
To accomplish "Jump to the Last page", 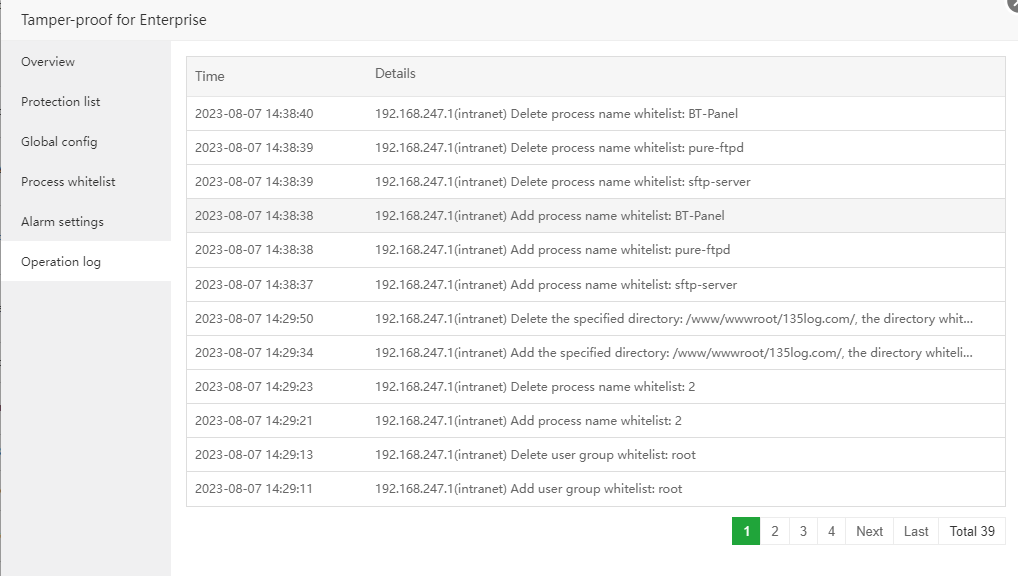I will [916, 531].
